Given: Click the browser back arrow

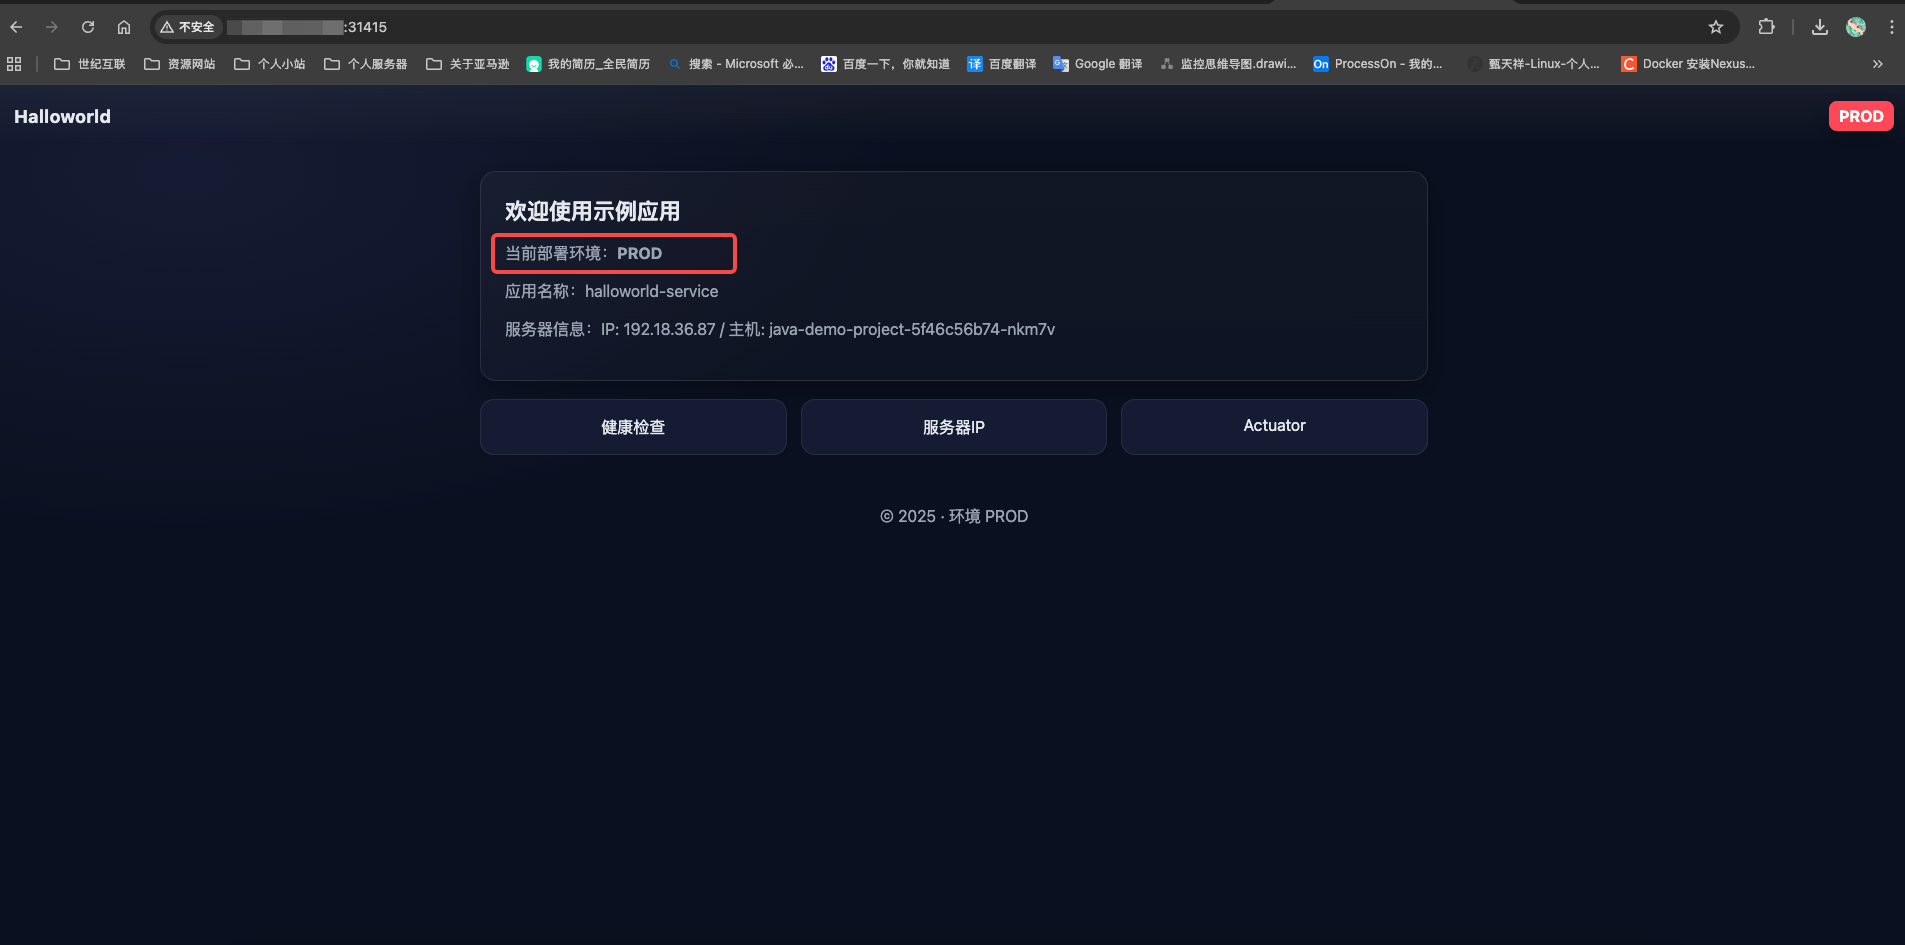Looking at the screenshot, I should (16, 27).
